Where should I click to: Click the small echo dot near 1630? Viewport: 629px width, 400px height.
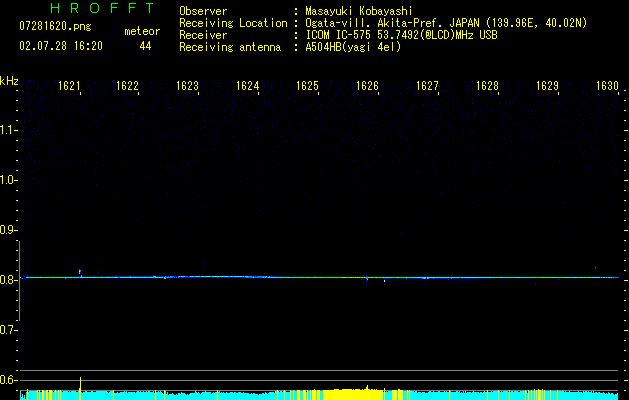[x=595, y=267]
